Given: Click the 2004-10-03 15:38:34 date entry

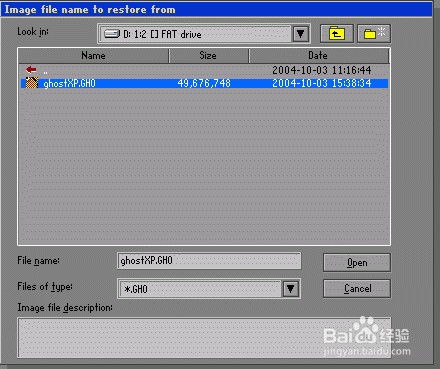Looking at the screenshot, I should (322, 83).
